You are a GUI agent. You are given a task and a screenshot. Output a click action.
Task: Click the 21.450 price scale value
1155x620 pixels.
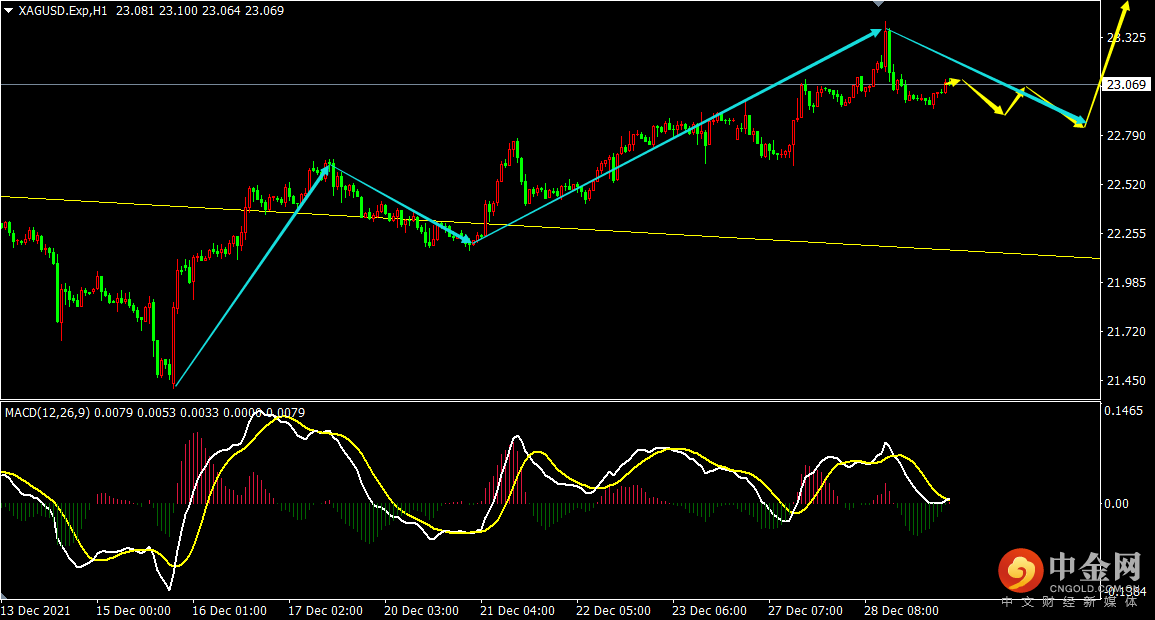(x=1126, y=381)
